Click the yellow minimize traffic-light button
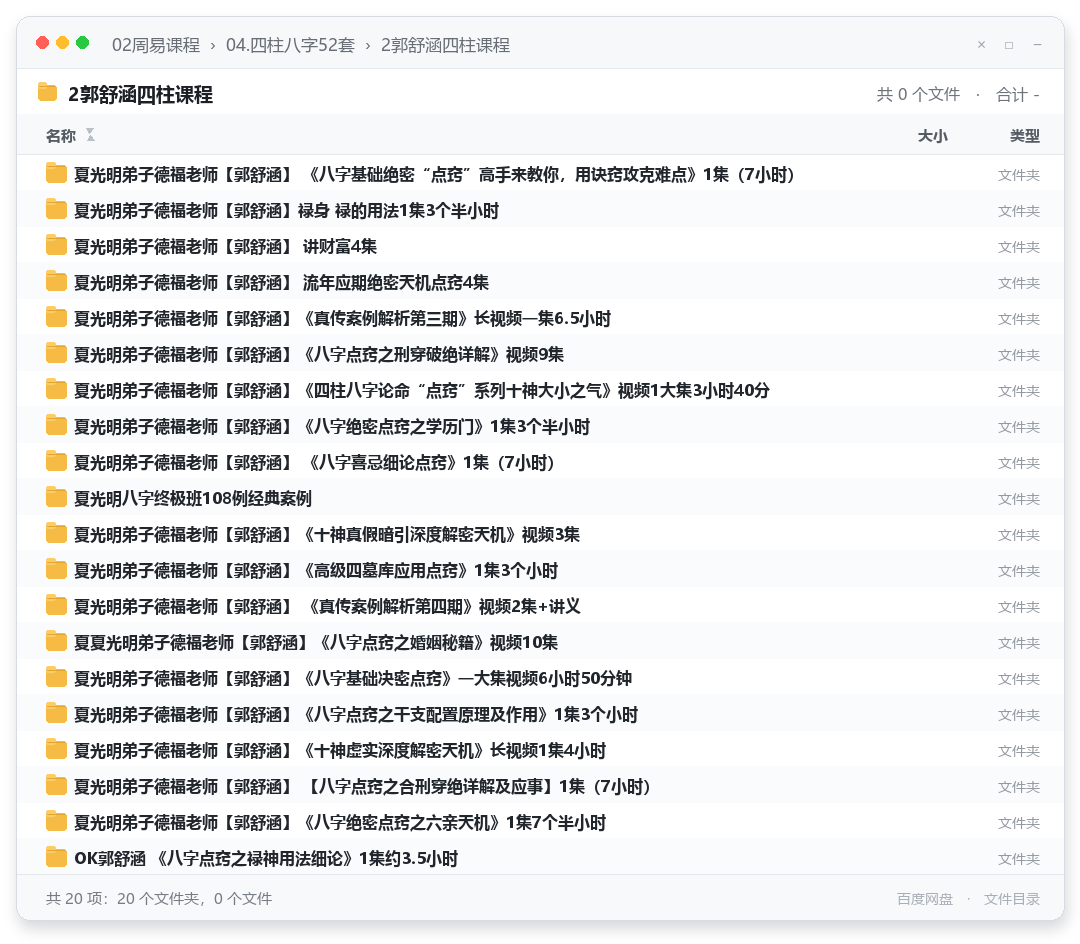This screenshot has width=1080, height=944. point(63,43)
